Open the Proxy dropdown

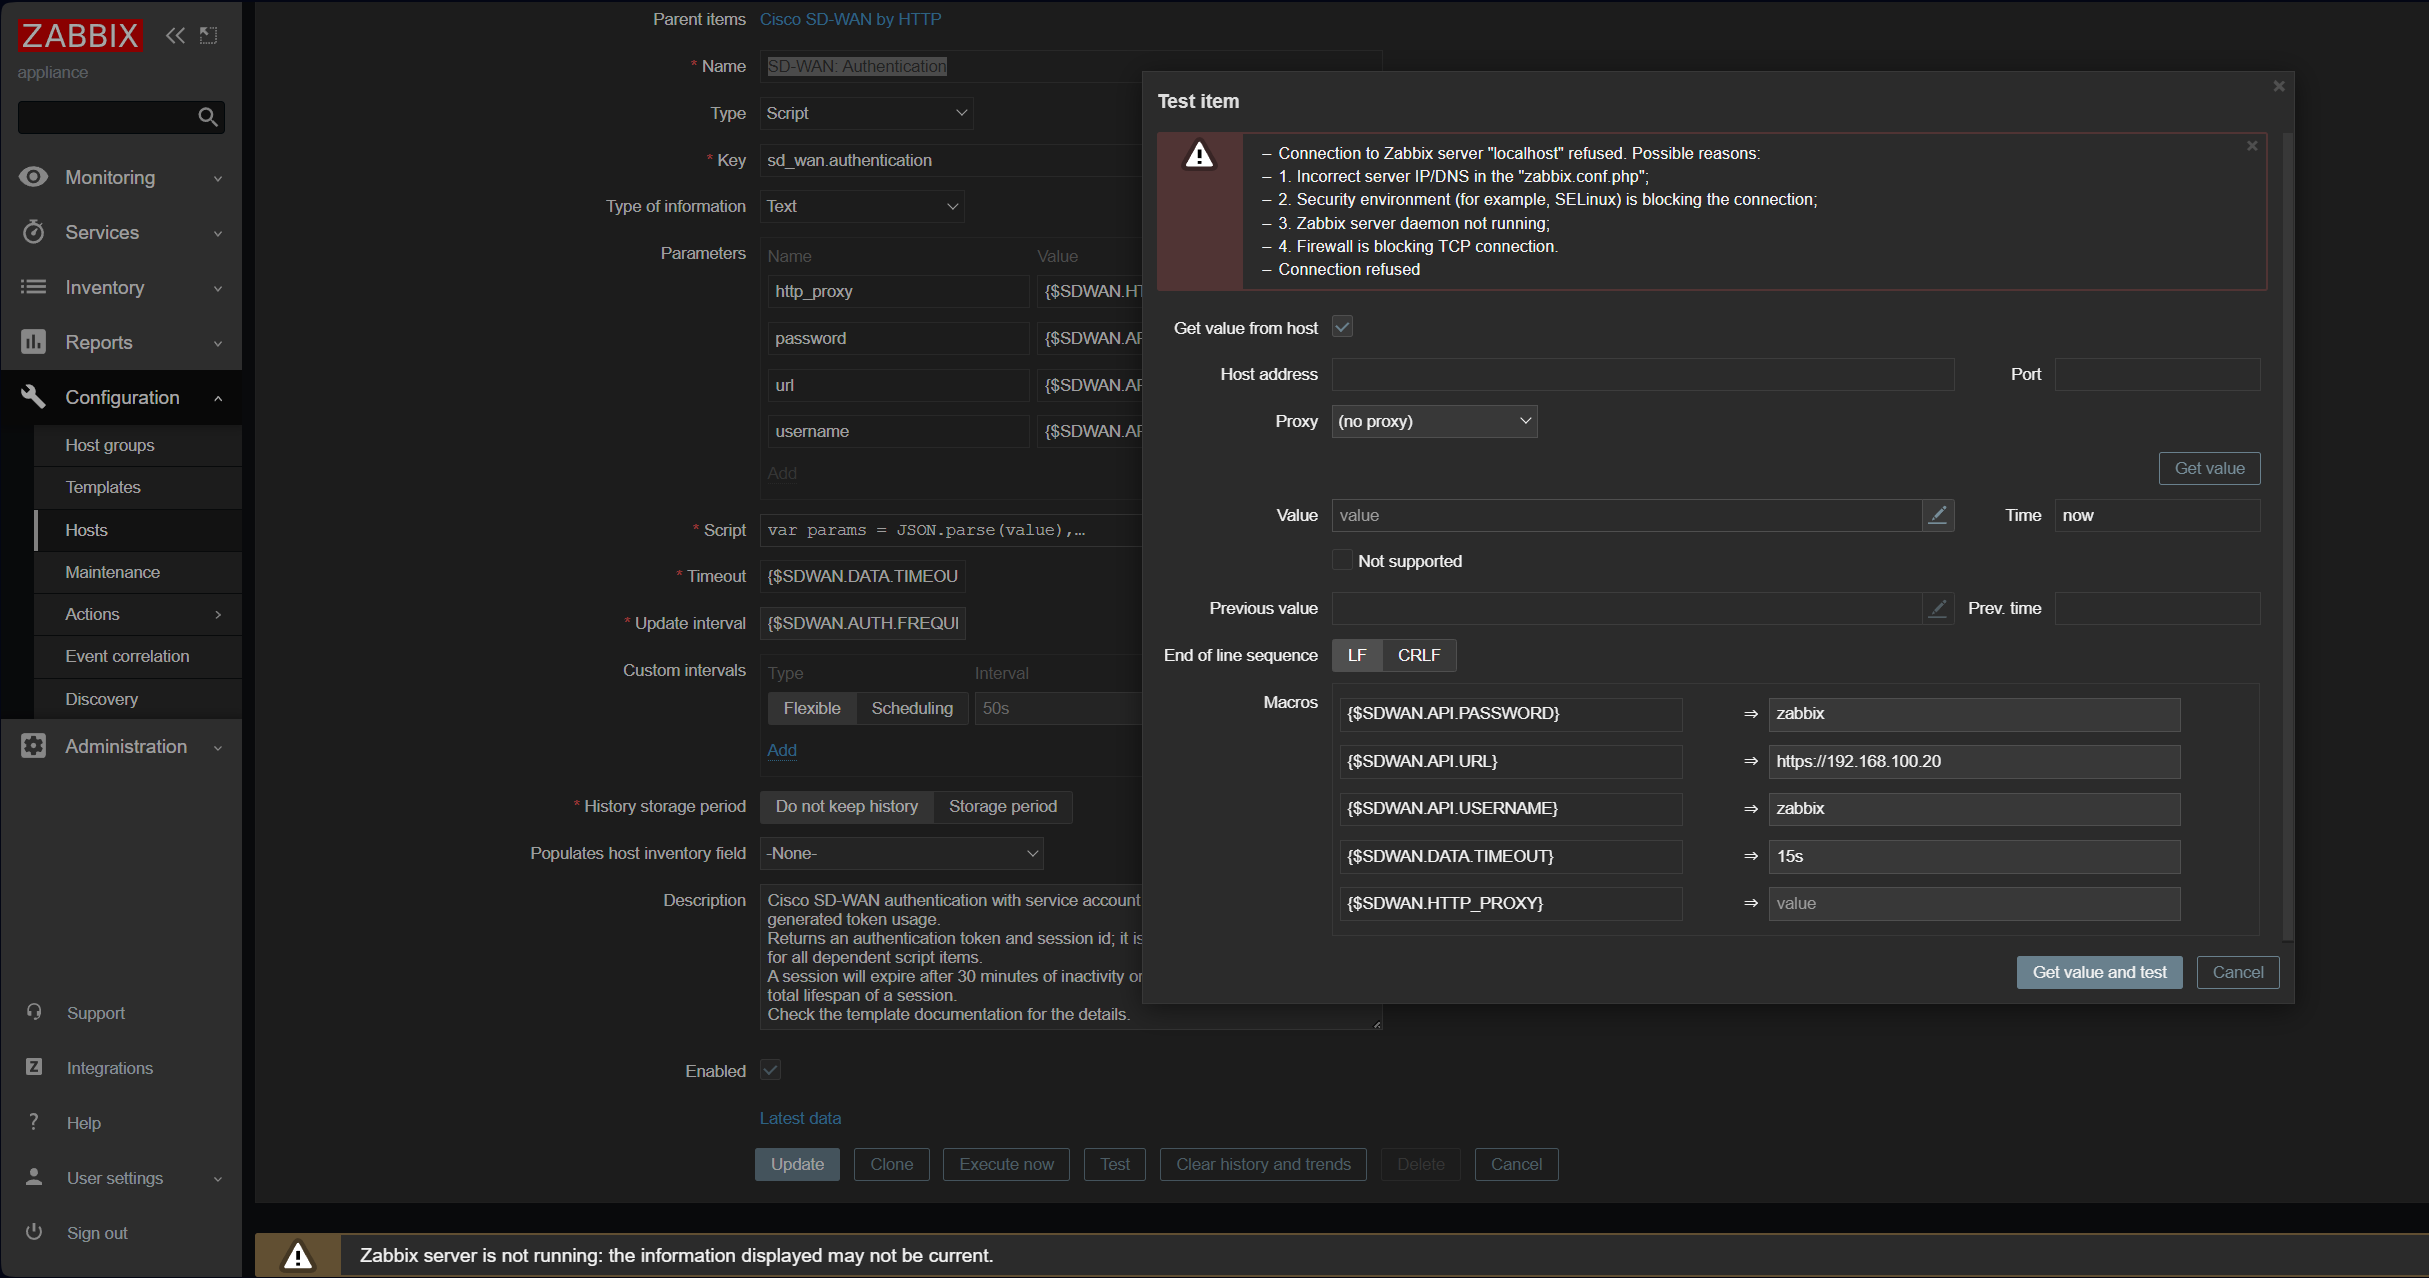tap(1434, 421)
